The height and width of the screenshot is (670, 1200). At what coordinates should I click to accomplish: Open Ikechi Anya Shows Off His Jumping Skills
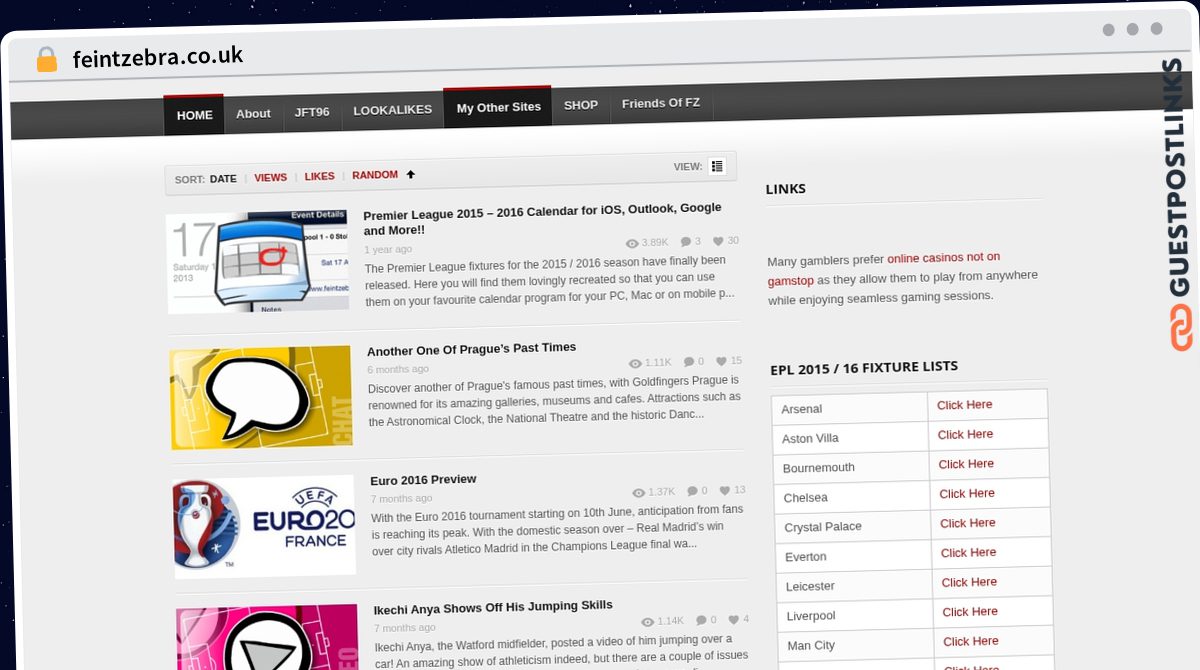click(493, 608)
